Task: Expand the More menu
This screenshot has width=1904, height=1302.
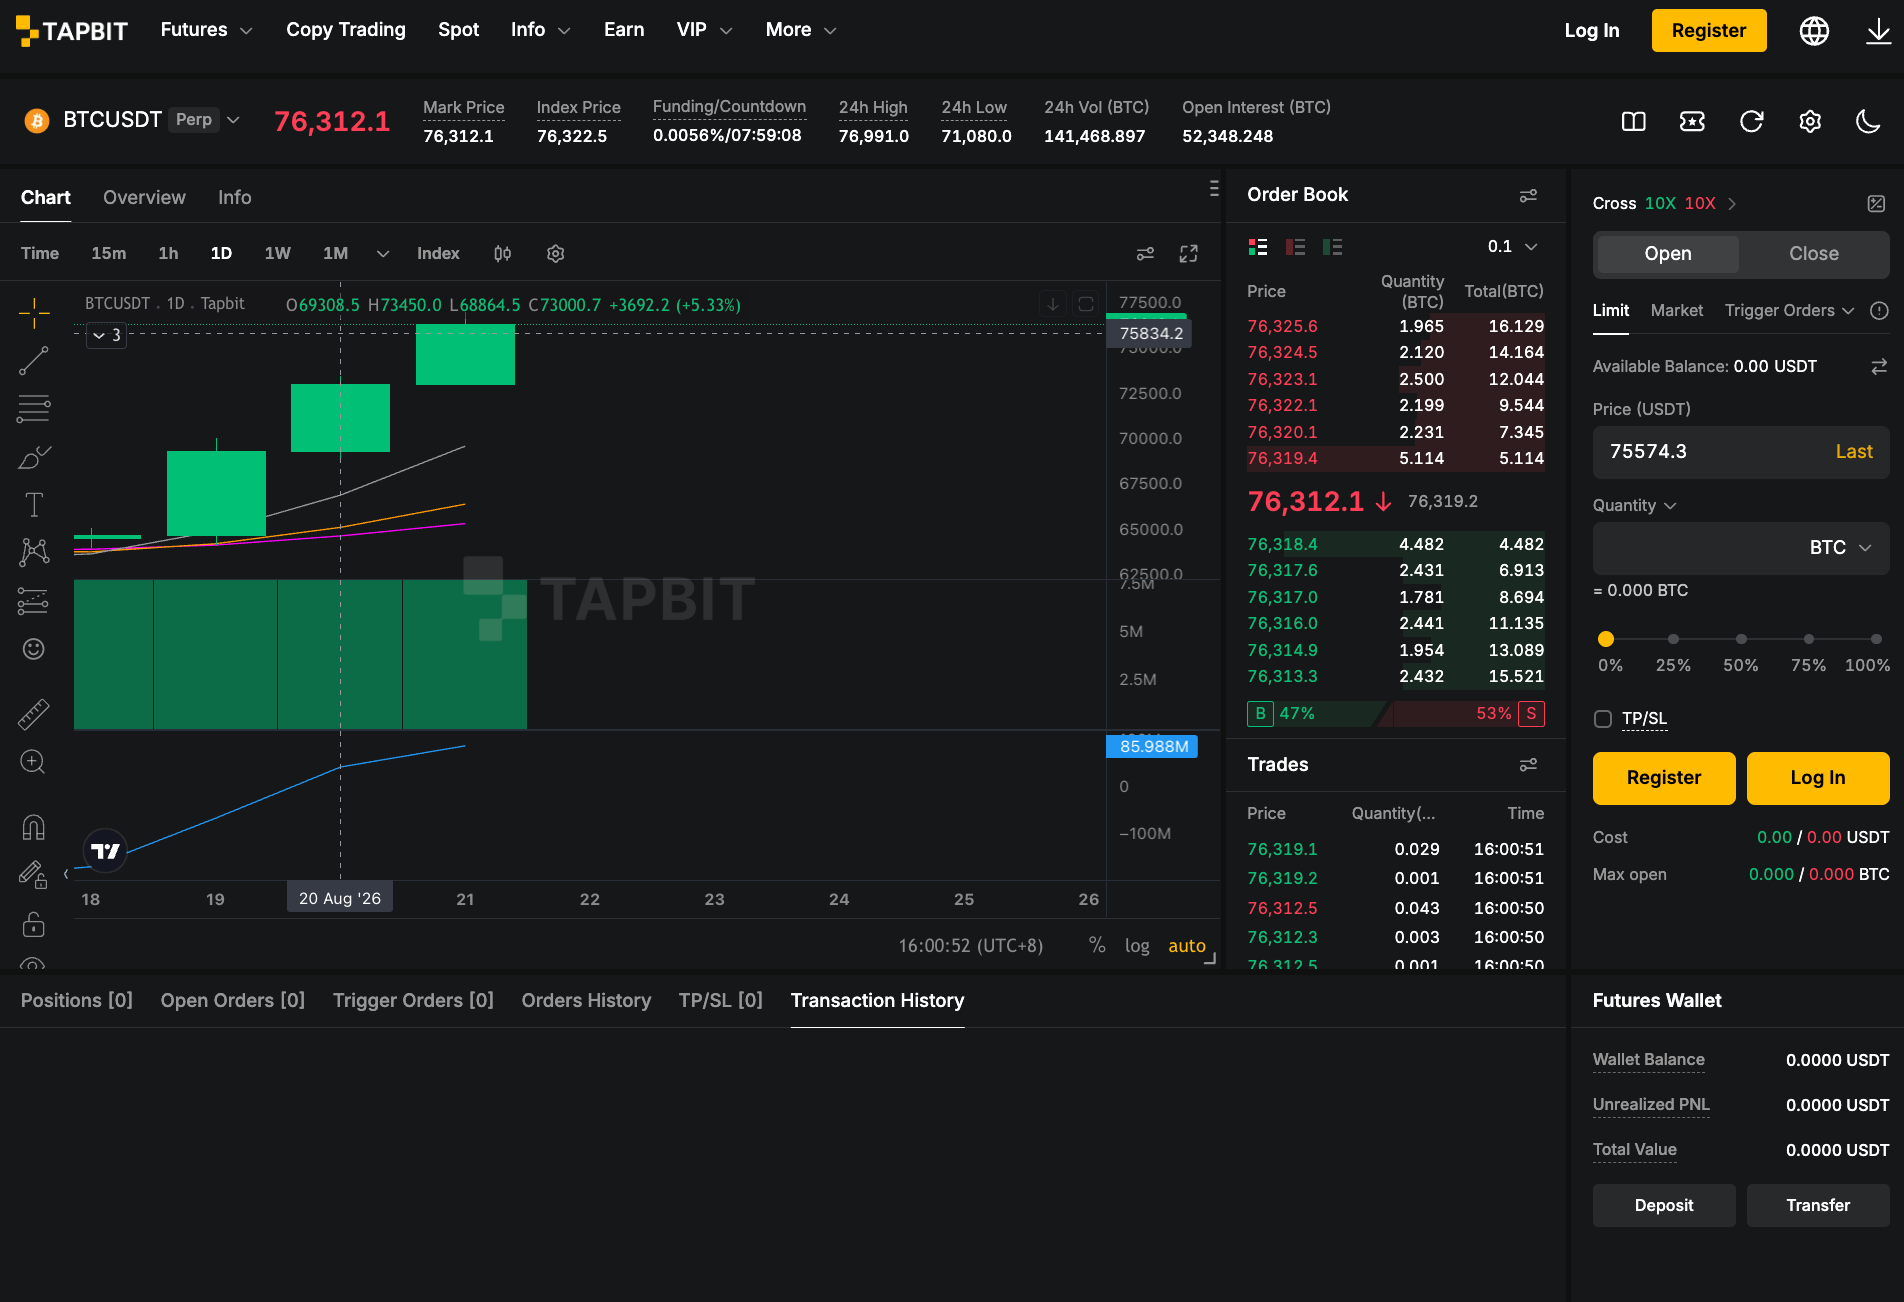Action: (800, 30)
